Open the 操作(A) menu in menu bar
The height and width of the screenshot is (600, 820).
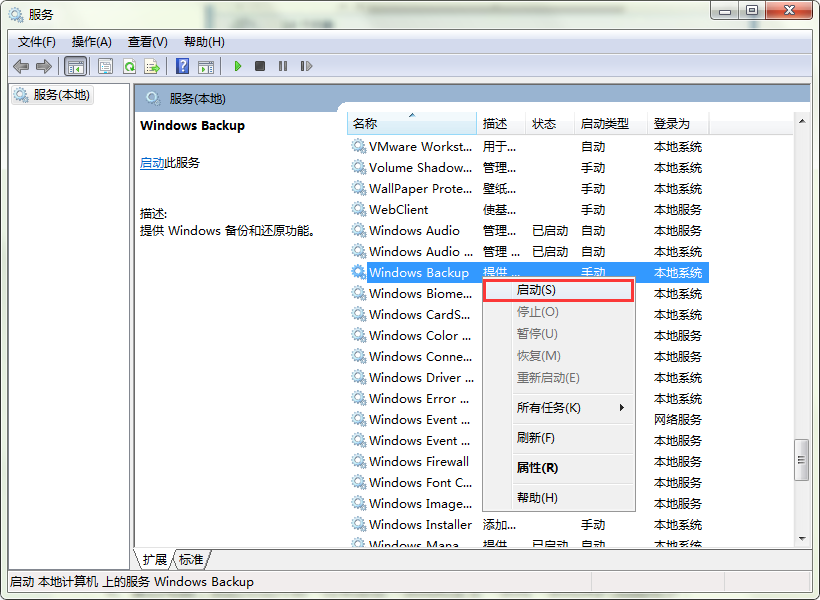[x=92, y=42]
